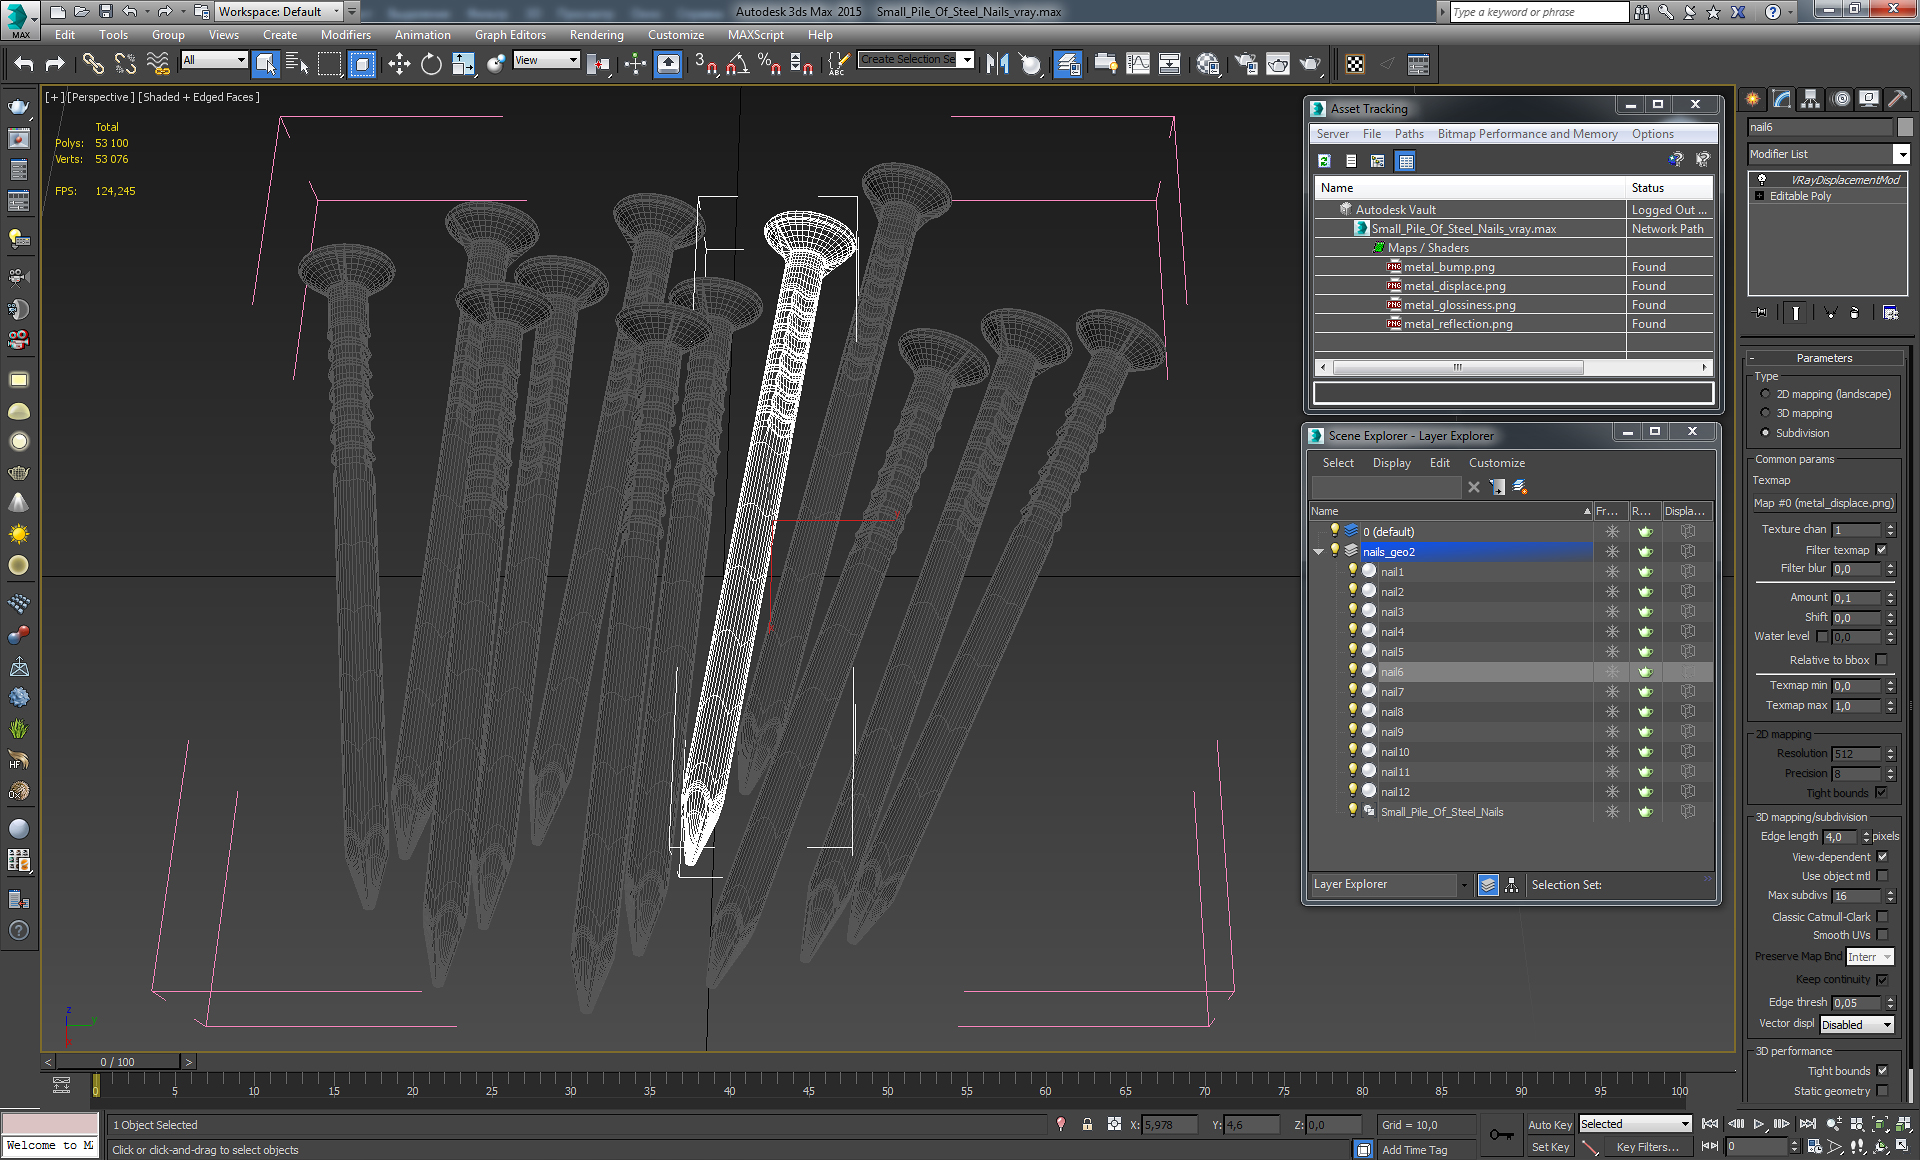1920x1160 pixels.
Task: Choose the Select and Move tool
Action: tap(399, 64)
